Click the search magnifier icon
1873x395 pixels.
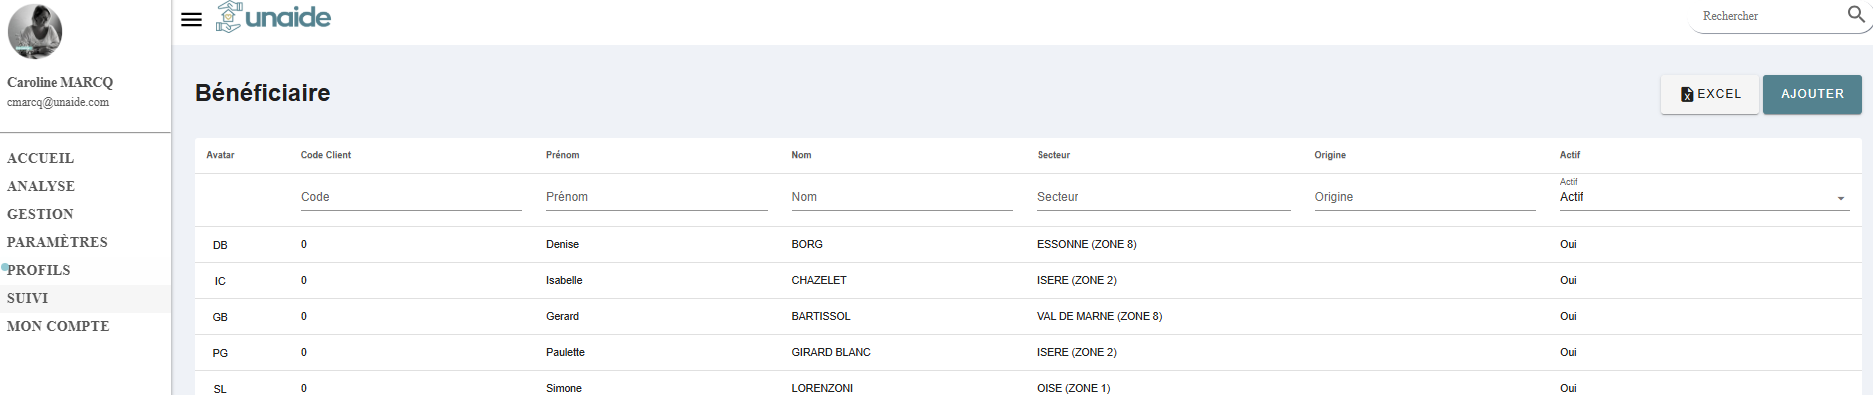pos(1856,15)
